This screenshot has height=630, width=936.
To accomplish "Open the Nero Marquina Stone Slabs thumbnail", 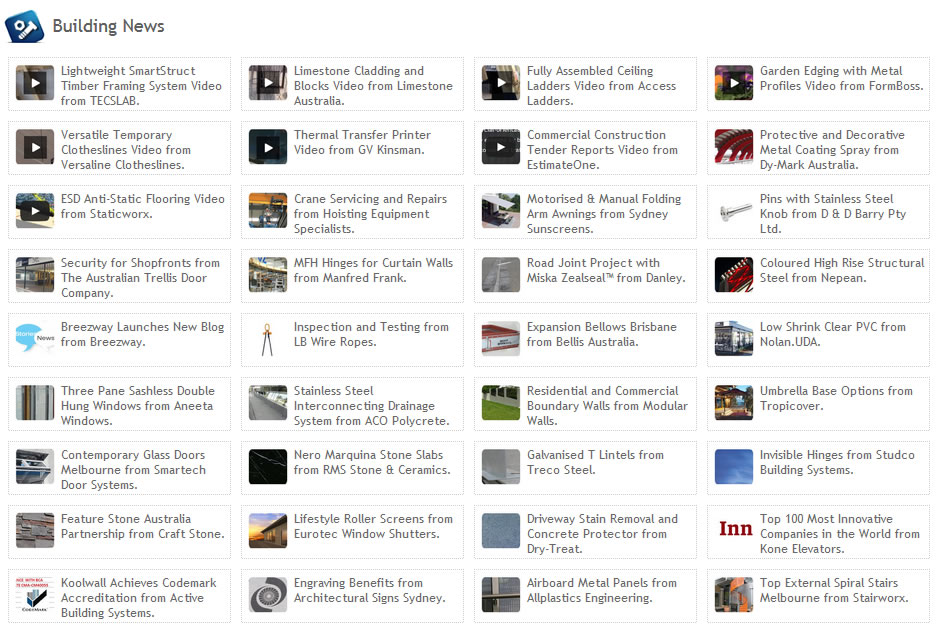I will 268,466.
